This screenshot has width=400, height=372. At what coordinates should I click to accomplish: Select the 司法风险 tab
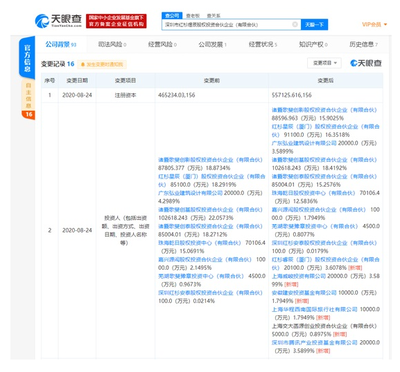coord(112,44)
